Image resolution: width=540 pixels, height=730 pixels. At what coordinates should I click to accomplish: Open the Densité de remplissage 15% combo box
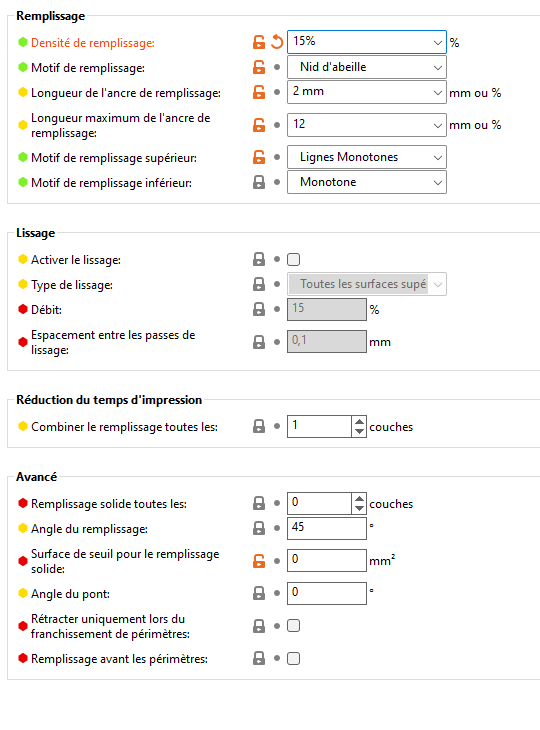pos(367,42)
